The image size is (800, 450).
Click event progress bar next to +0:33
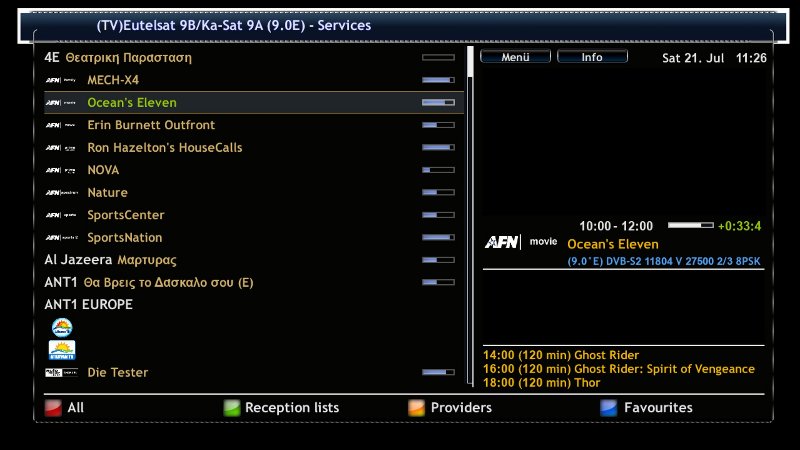691,225
